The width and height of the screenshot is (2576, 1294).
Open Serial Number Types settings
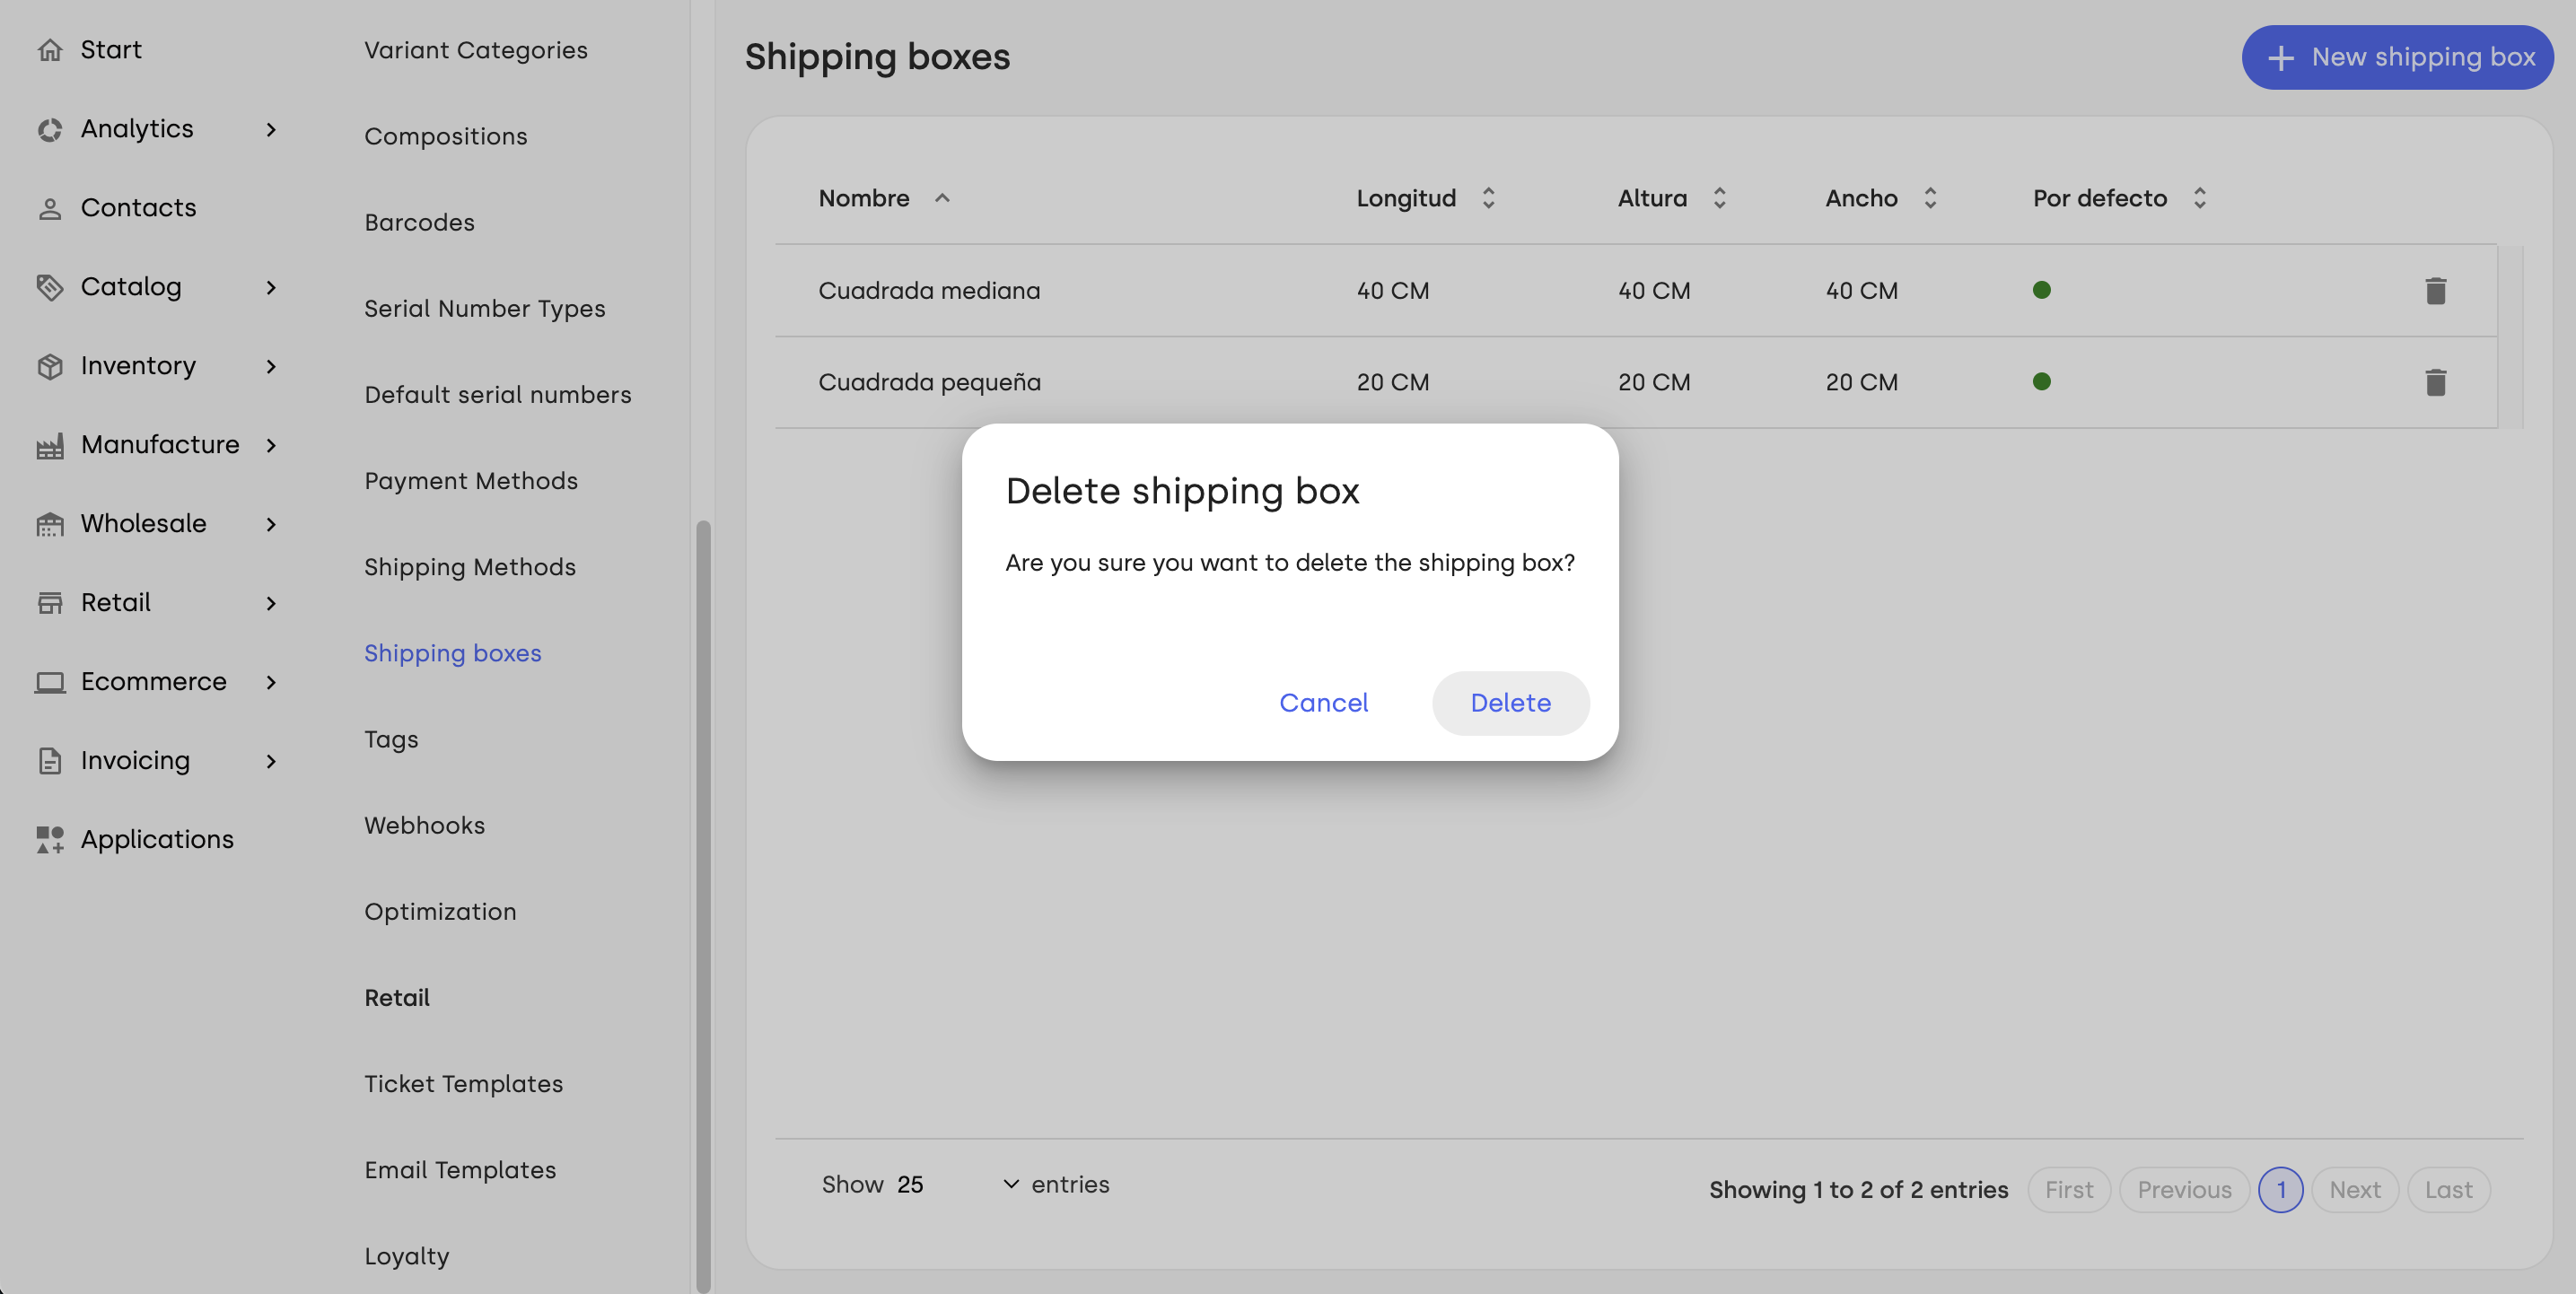click(x=484, y=308)
